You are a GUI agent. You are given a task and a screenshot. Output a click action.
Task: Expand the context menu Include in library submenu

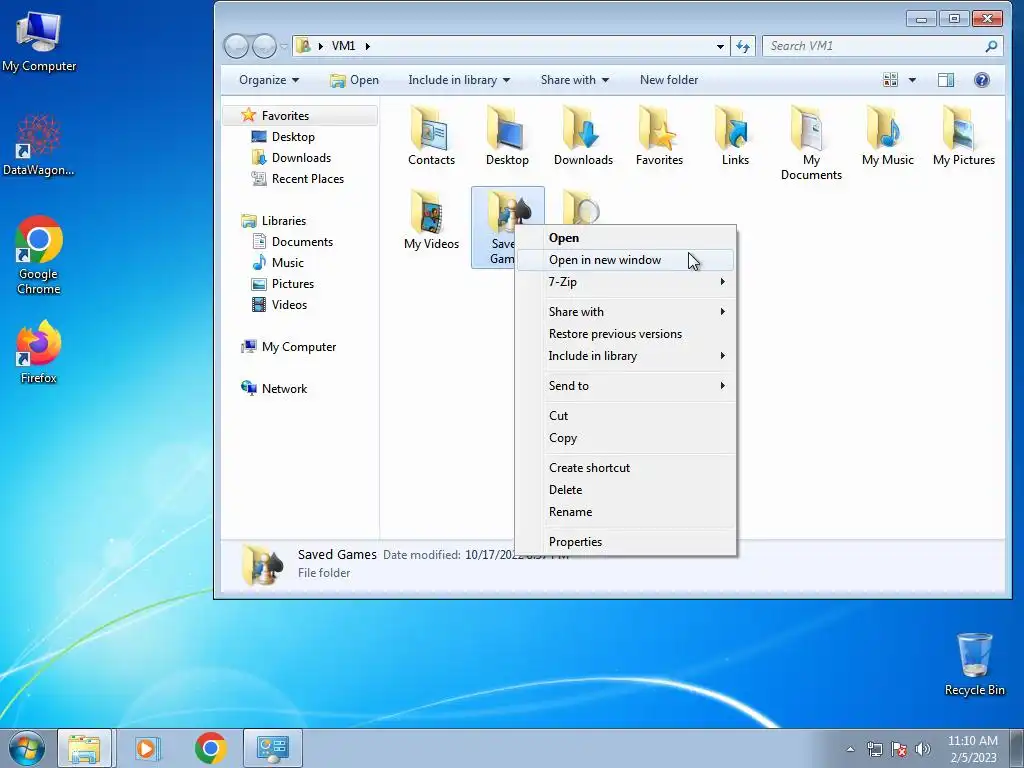tap(626, 355)
